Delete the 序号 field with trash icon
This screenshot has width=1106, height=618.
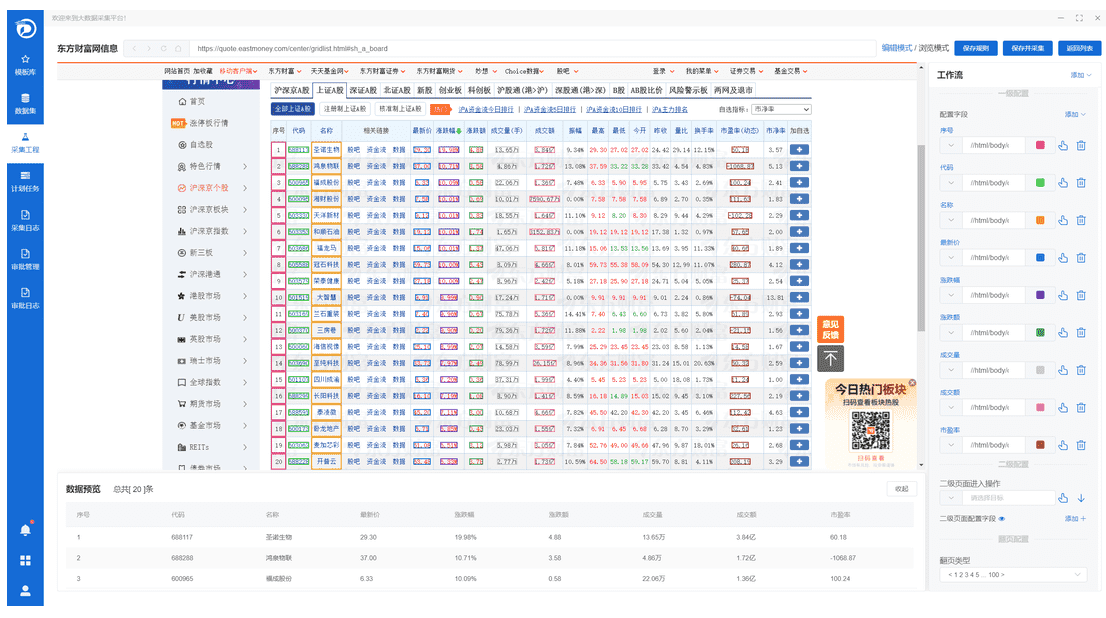(1081, 145)
